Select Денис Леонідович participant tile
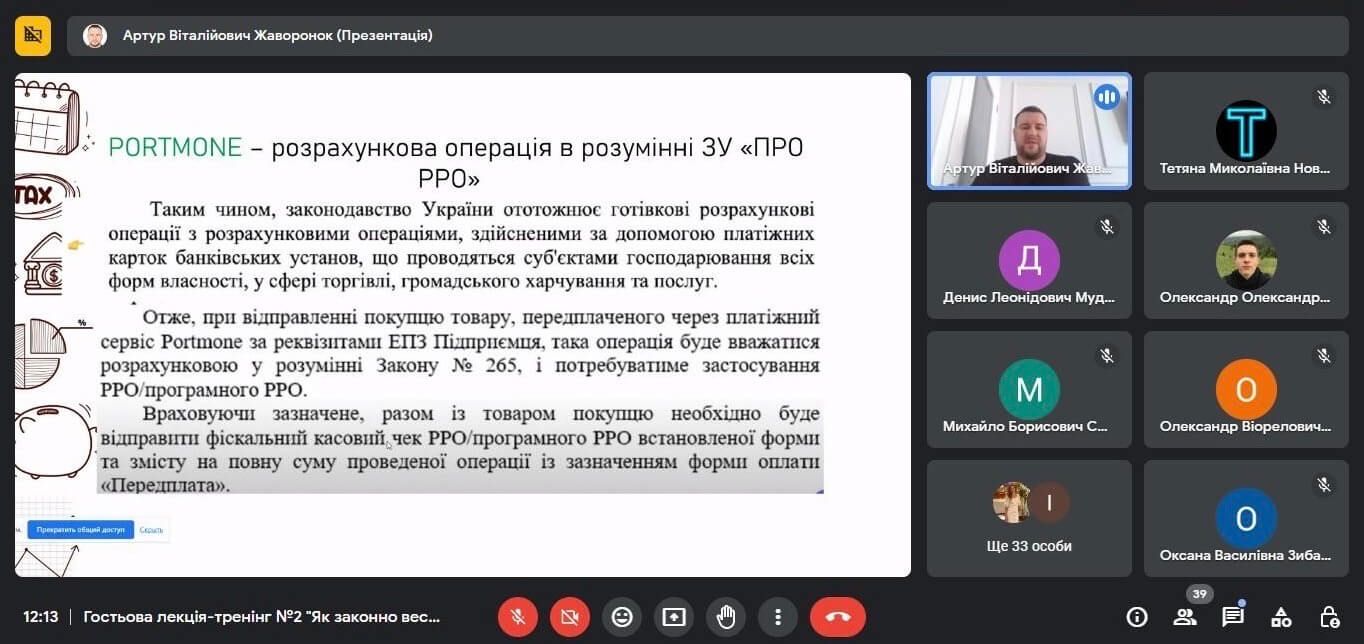 pyautogui.click(x=1030, y=260)
